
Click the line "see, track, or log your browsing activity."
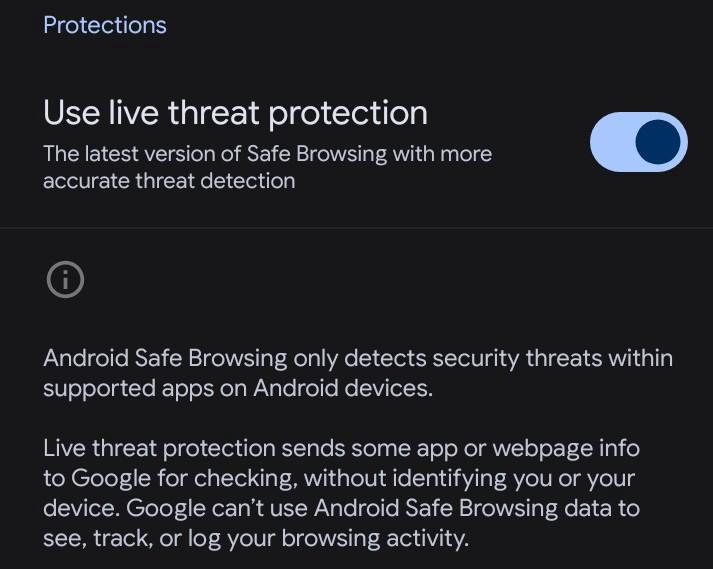(255, 538)
